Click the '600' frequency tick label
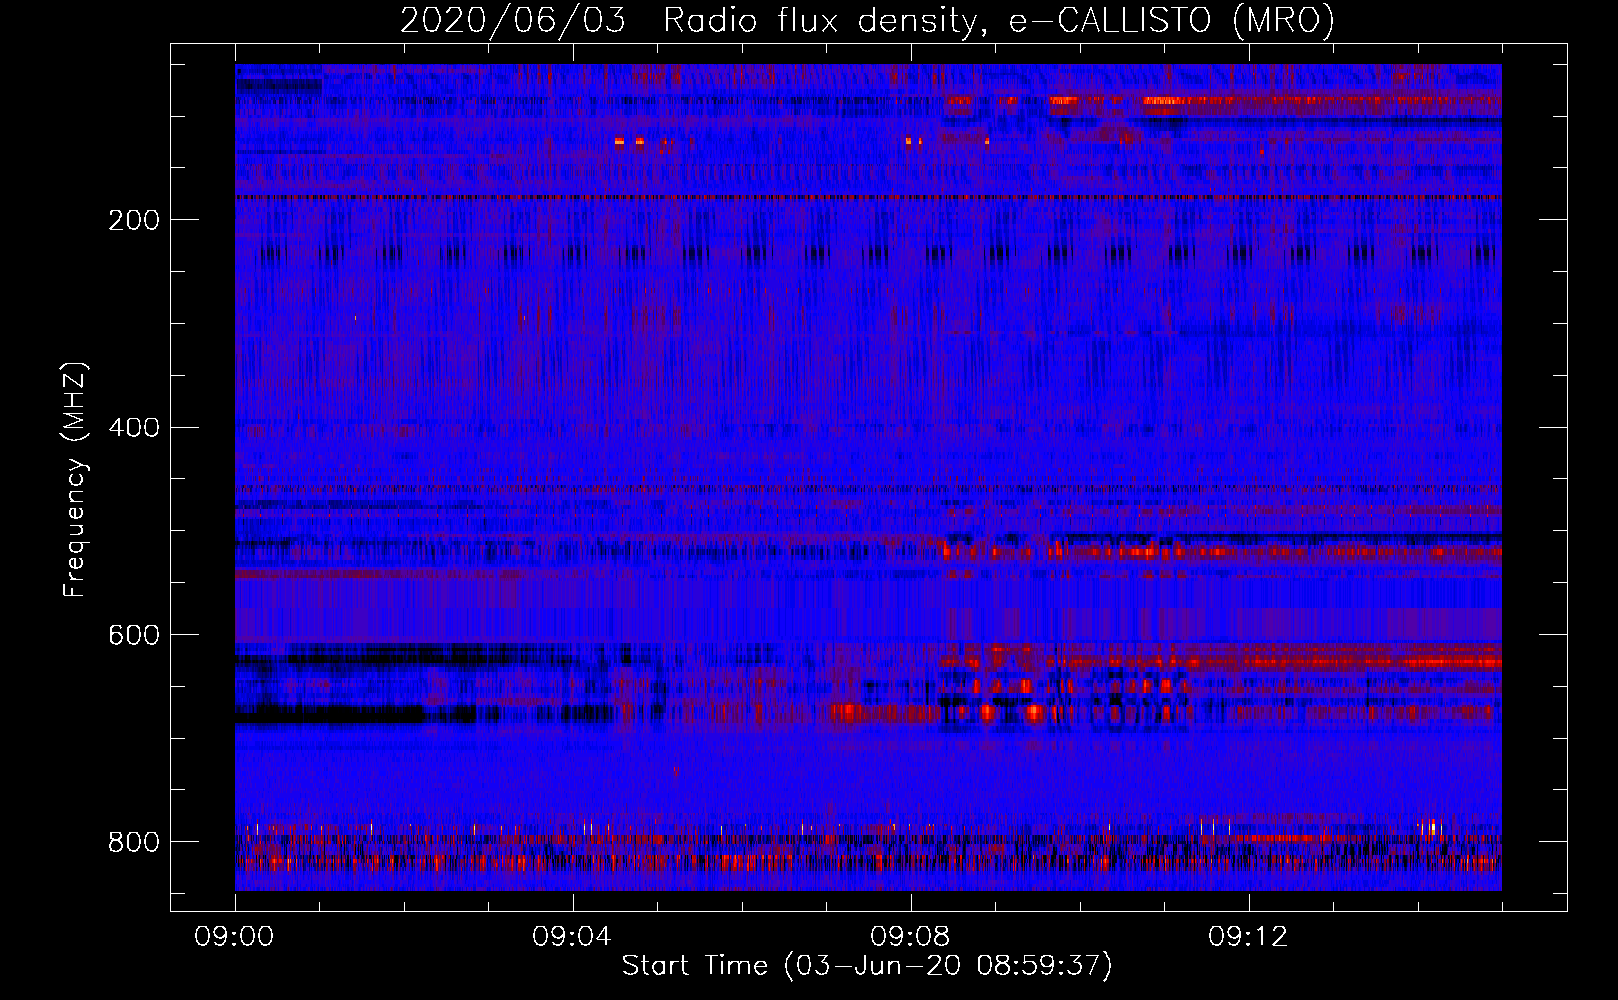 [133, 635]
